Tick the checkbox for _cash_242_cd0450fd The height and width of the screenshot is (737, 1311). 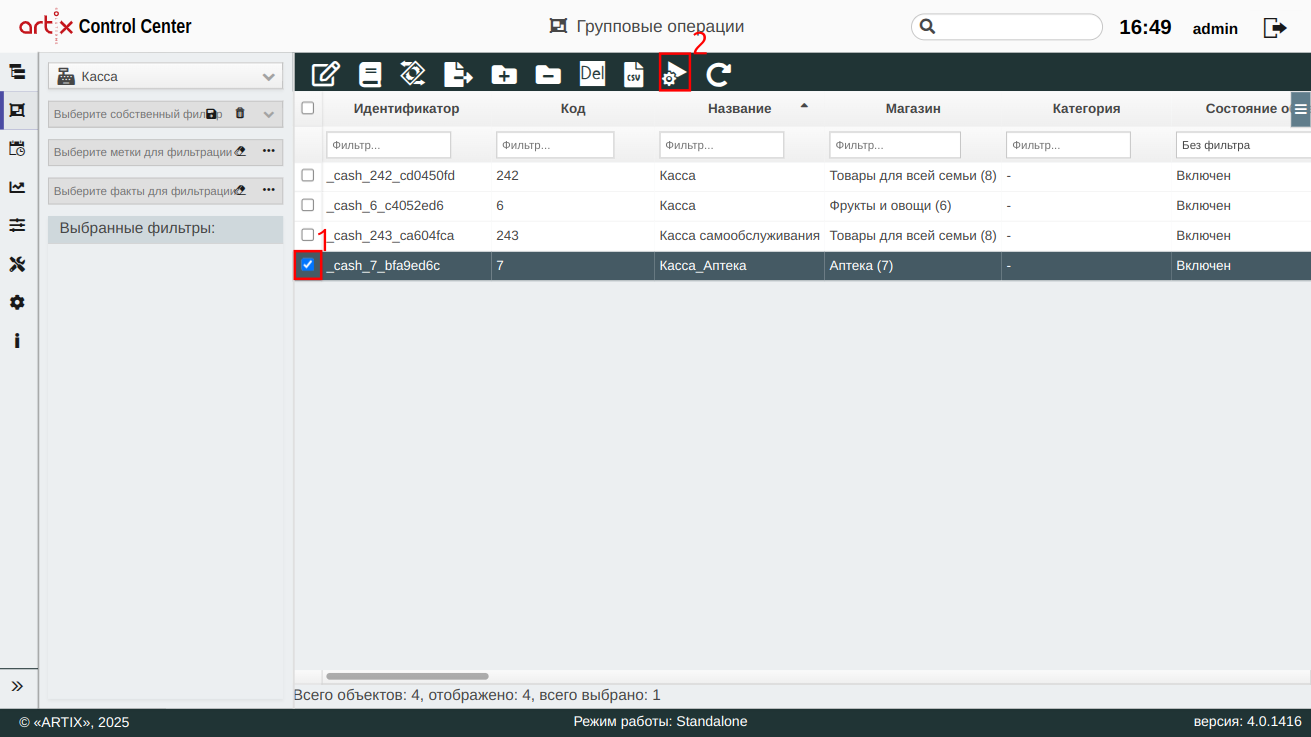click(x=308, y=175)
